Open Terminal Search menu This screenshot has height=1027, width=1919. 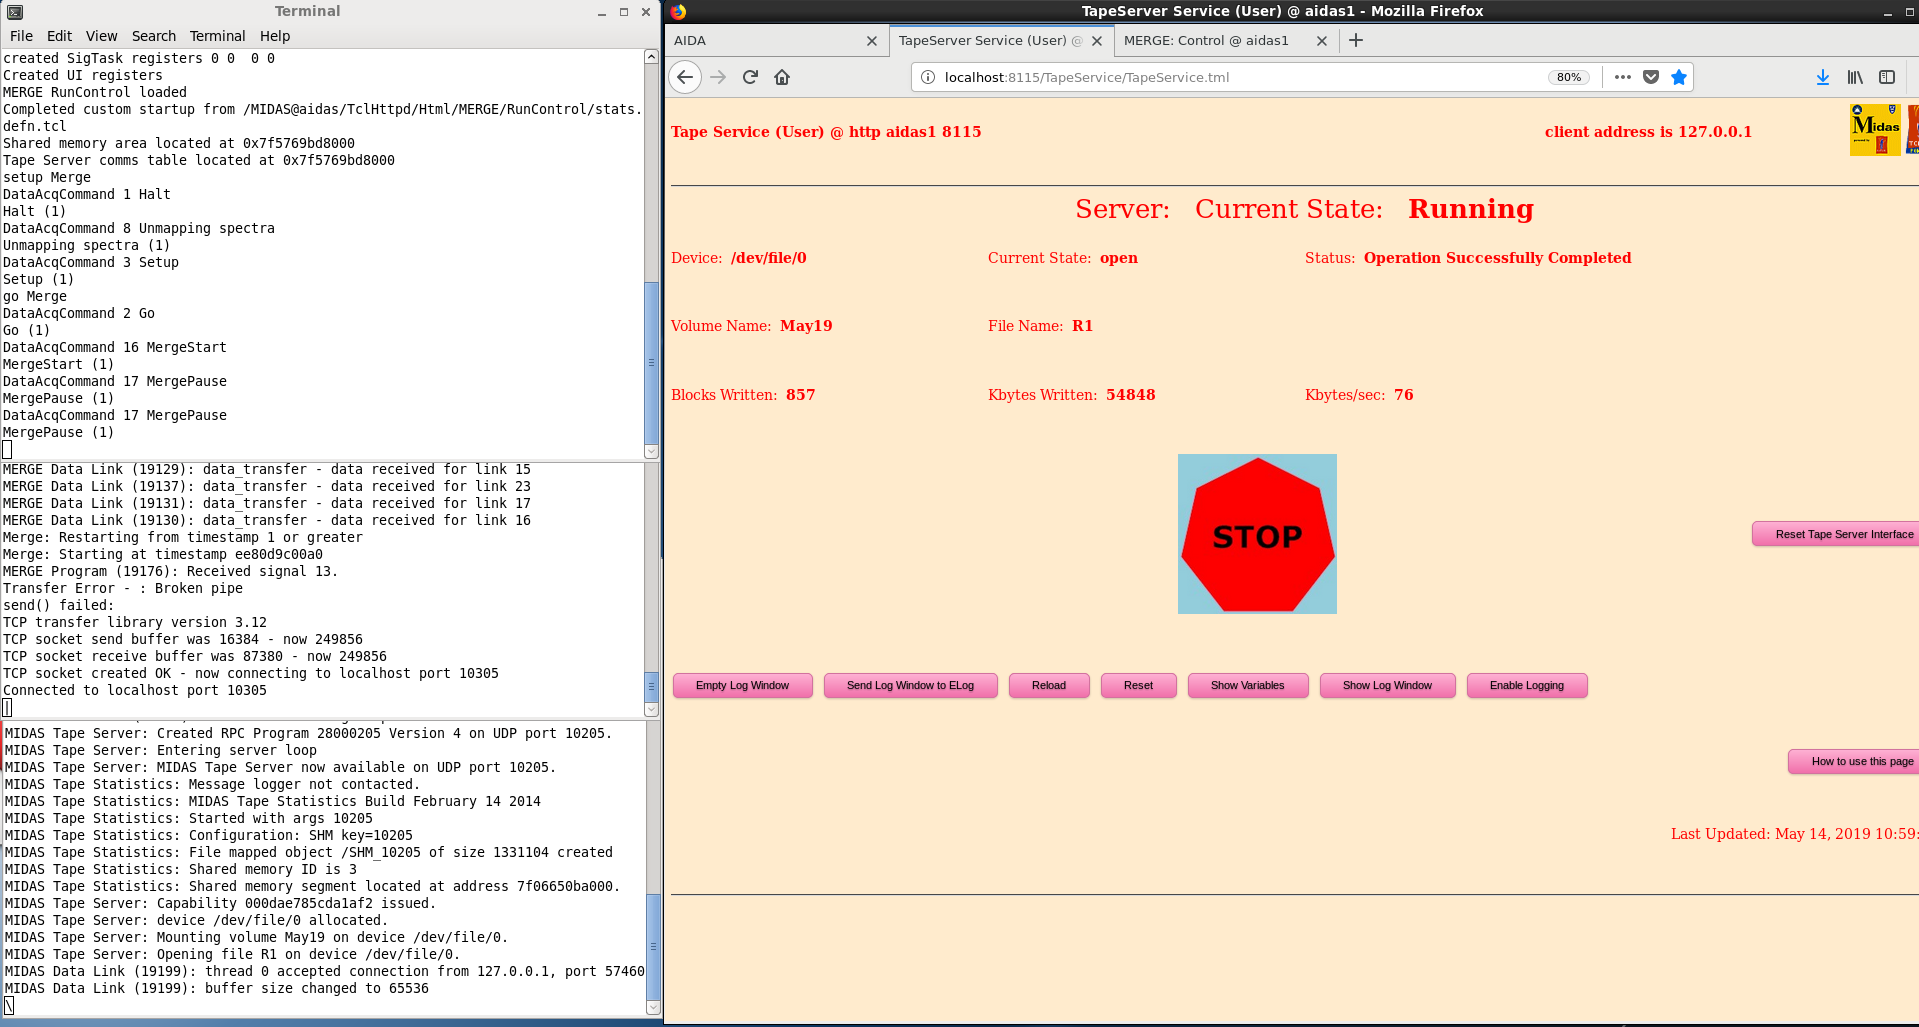point(153,36)
